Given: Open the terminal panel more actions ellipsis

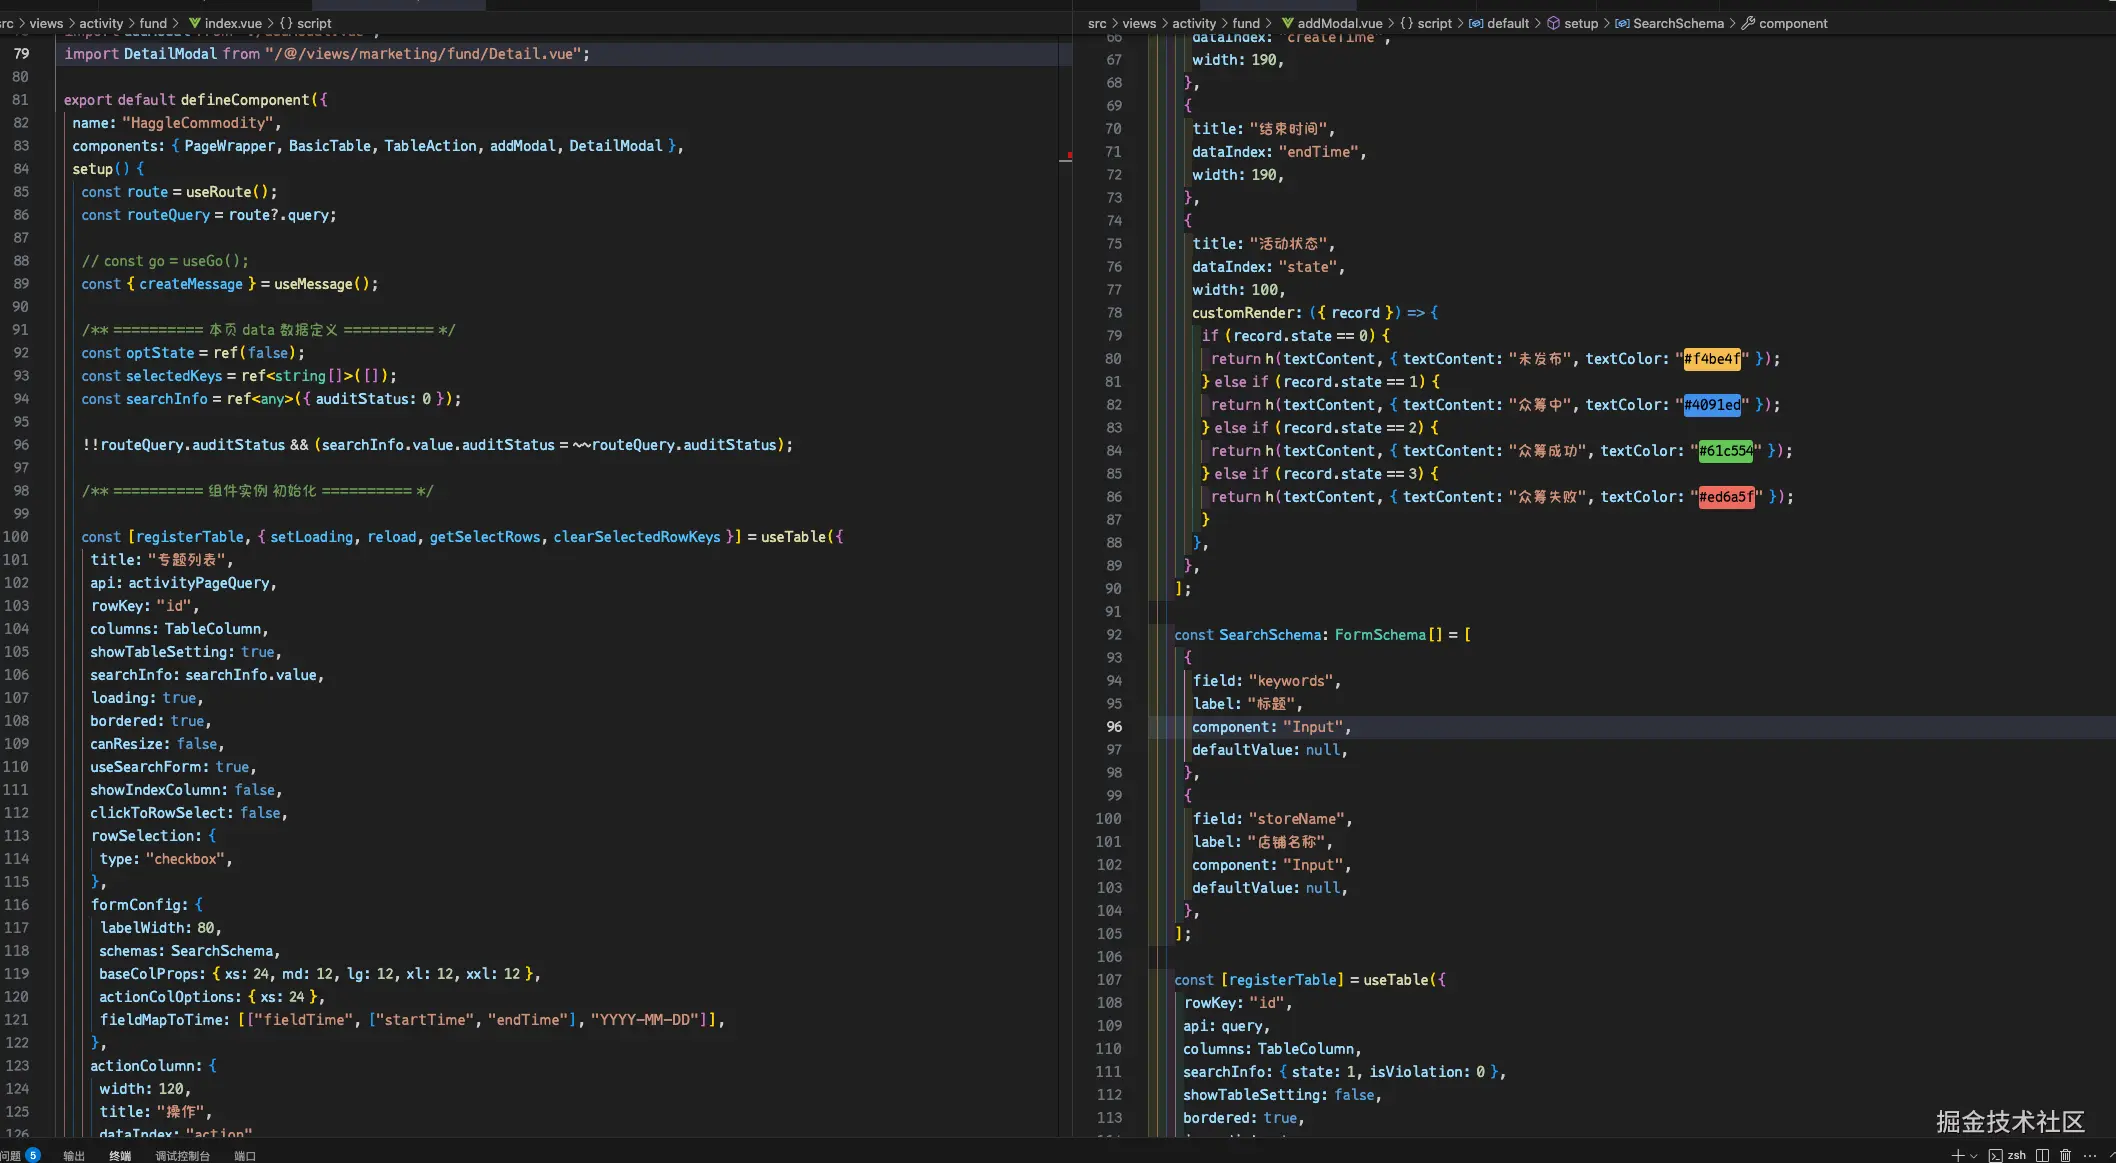Looking at the screenshot, I should [2089, 1155].
